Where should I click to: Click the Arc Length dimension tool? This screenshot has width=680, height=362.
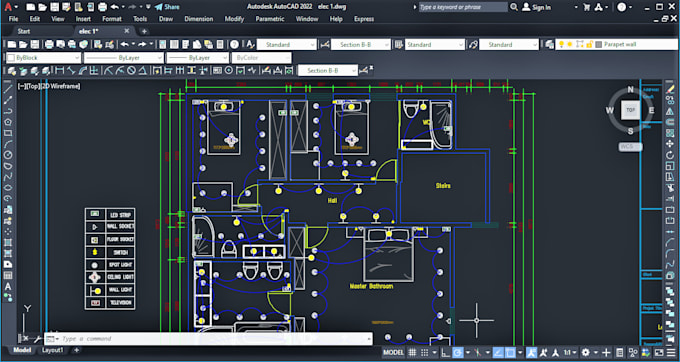[82, 71]
